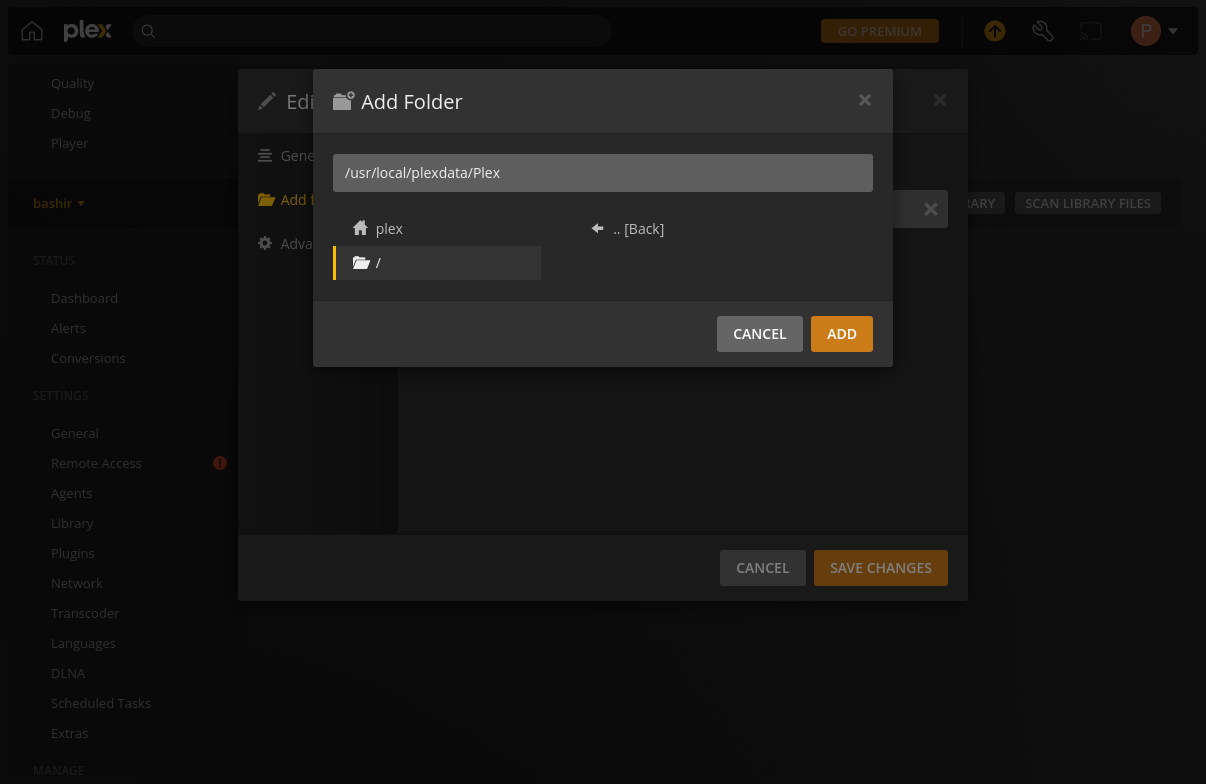
Task: Click SAVE CHANGES button
Action: point(881,568)
